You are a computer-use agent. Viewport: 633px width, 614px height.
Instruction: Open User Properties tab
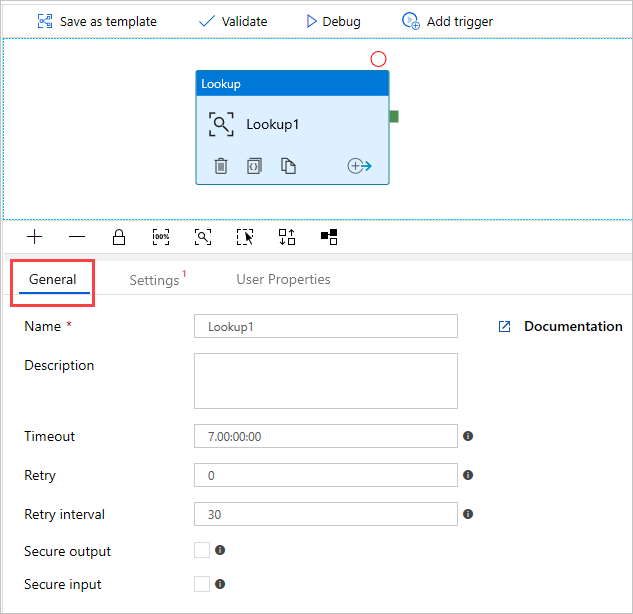[x=283, y=279]
